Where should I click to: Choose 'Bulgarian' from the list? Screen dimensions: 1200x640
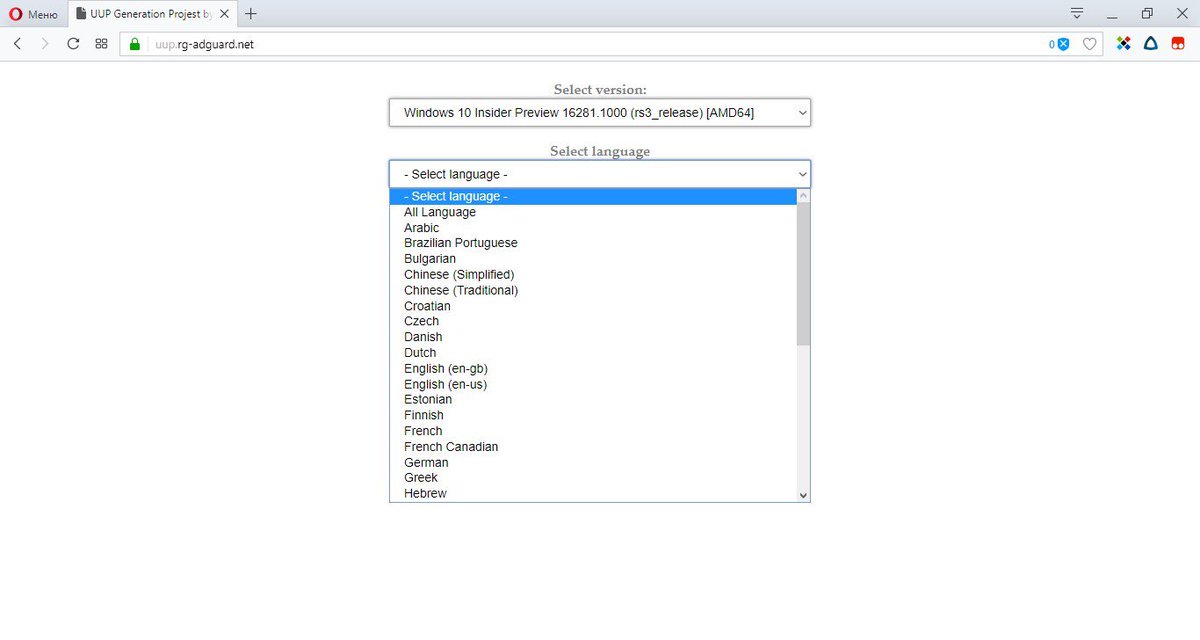tap(593, 259)
